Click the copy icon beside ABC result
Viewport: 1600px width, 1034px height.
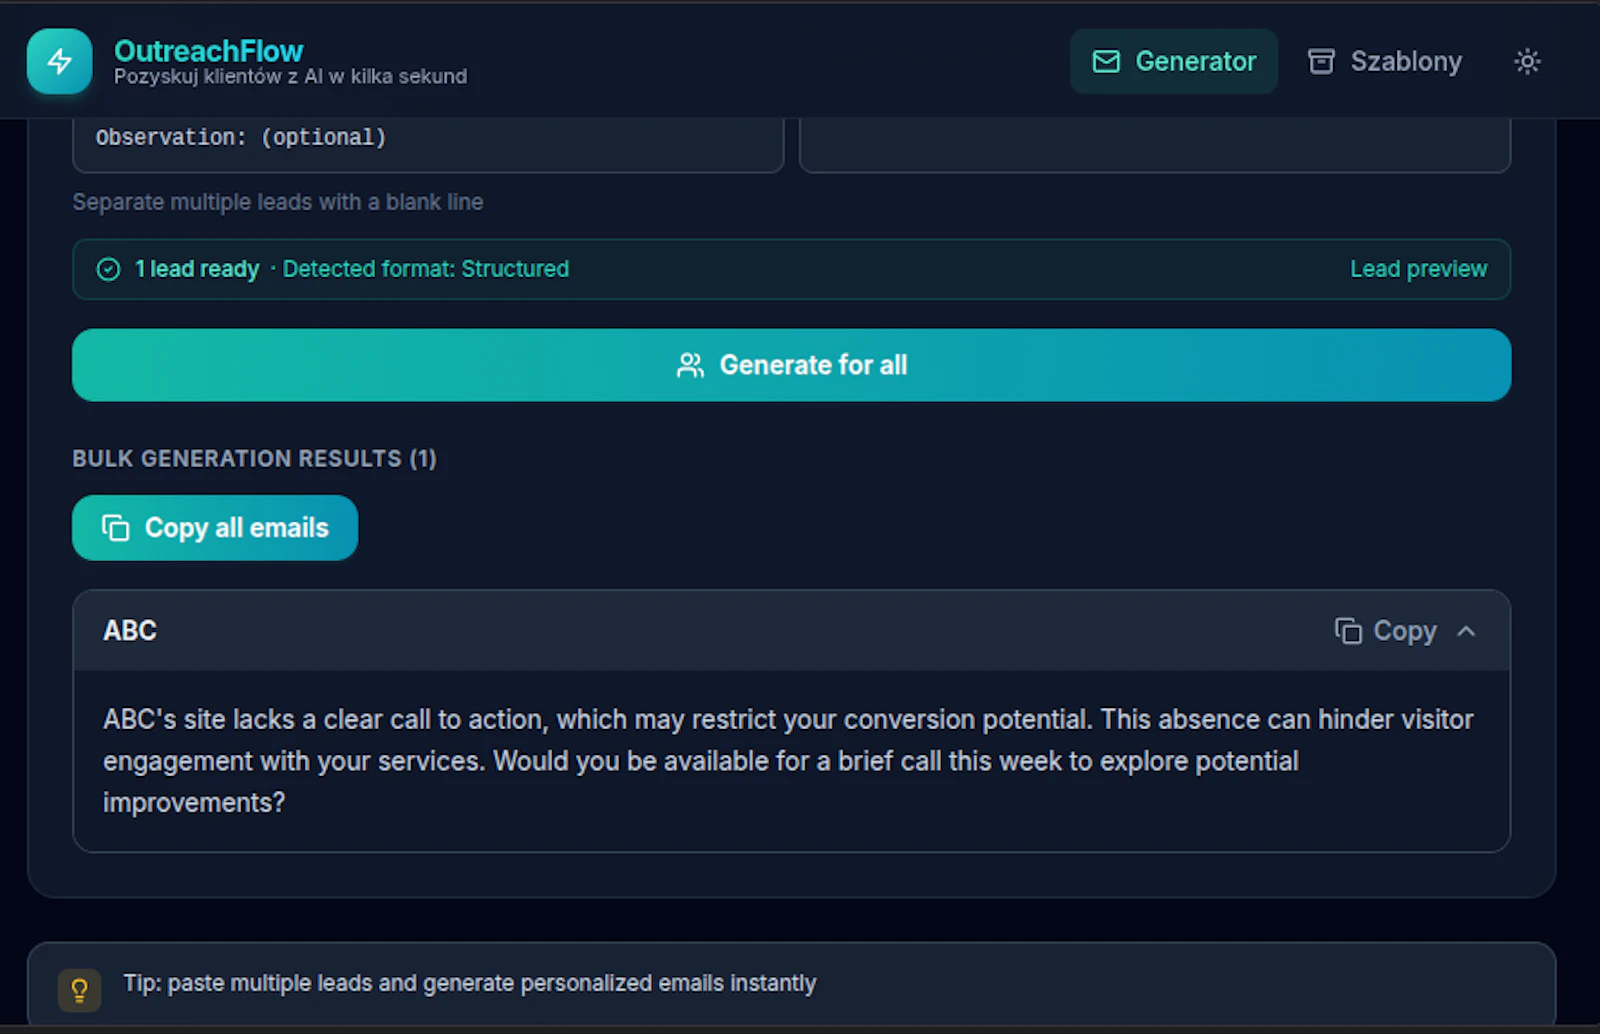[x=1348, y=631]
